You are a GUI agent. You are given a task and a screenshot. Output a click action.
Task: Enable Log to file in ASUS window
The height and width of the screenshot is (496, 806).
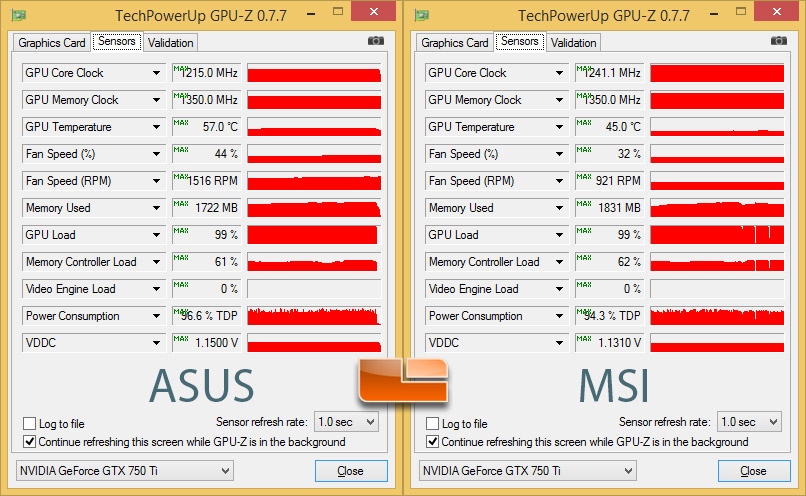29,424
